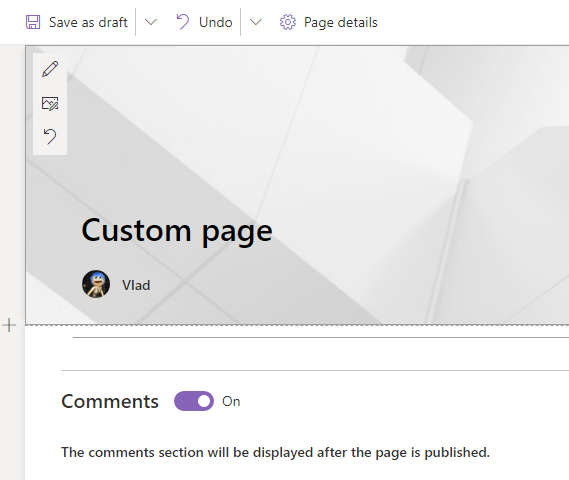Click the Custom page title text field
The image size is (569, 480).
[x=177, y=231]
